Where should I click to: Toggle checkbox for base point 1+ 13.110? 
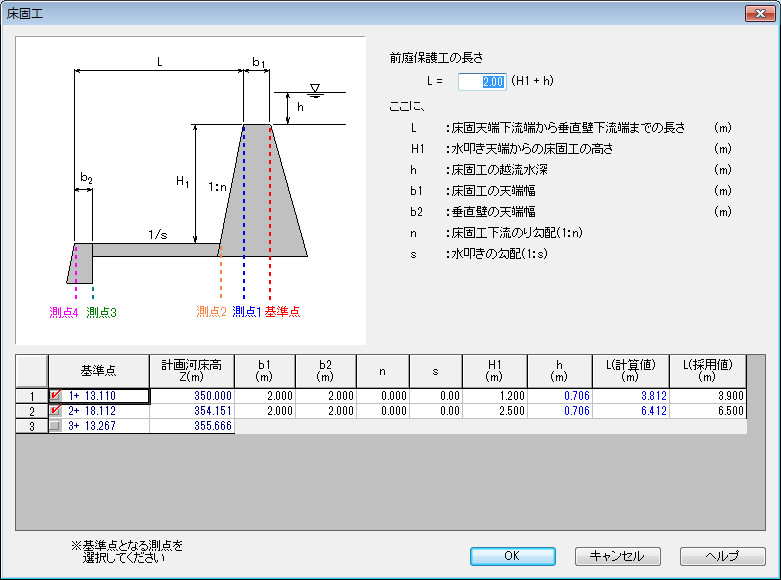click(55, 396)
